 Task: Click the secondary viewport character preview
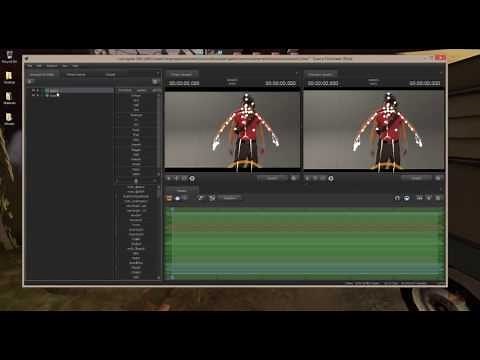tap(374, 130)
